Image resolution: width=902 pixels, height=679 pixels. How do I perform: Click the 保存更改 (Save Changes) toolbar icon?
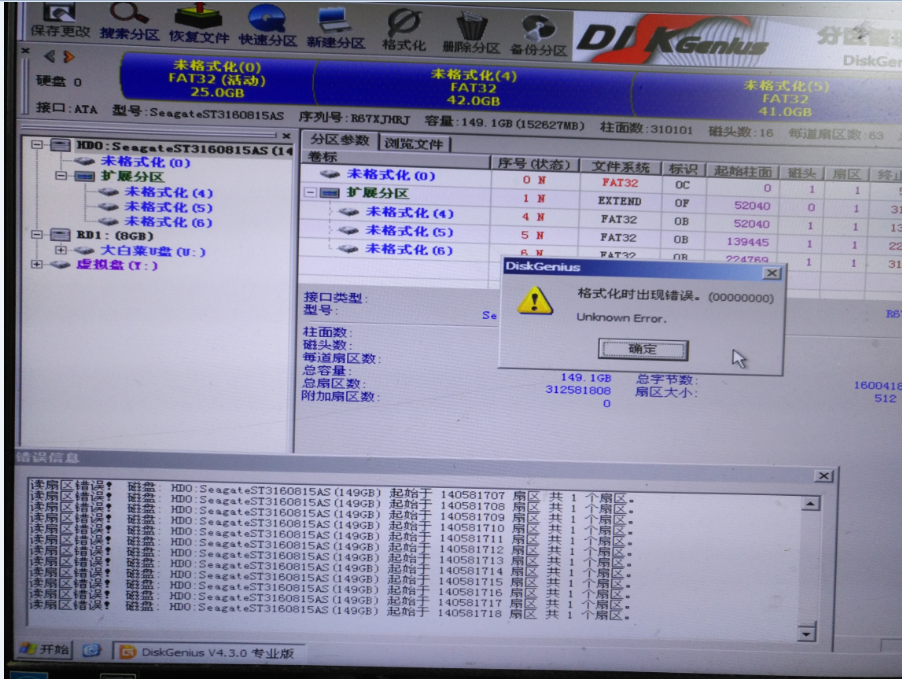60,21
